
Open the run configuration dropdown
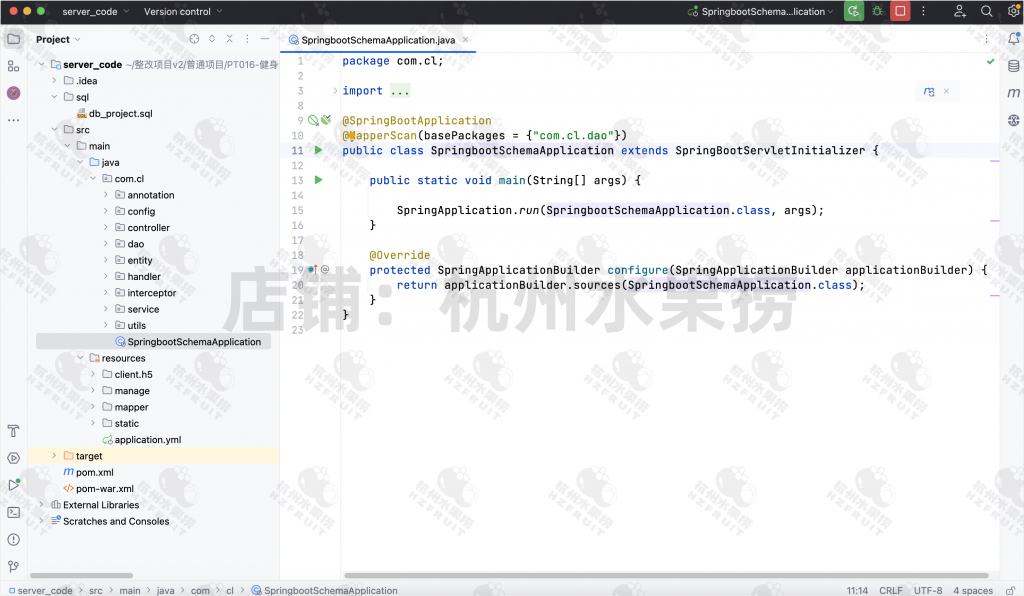click(766, 12)
